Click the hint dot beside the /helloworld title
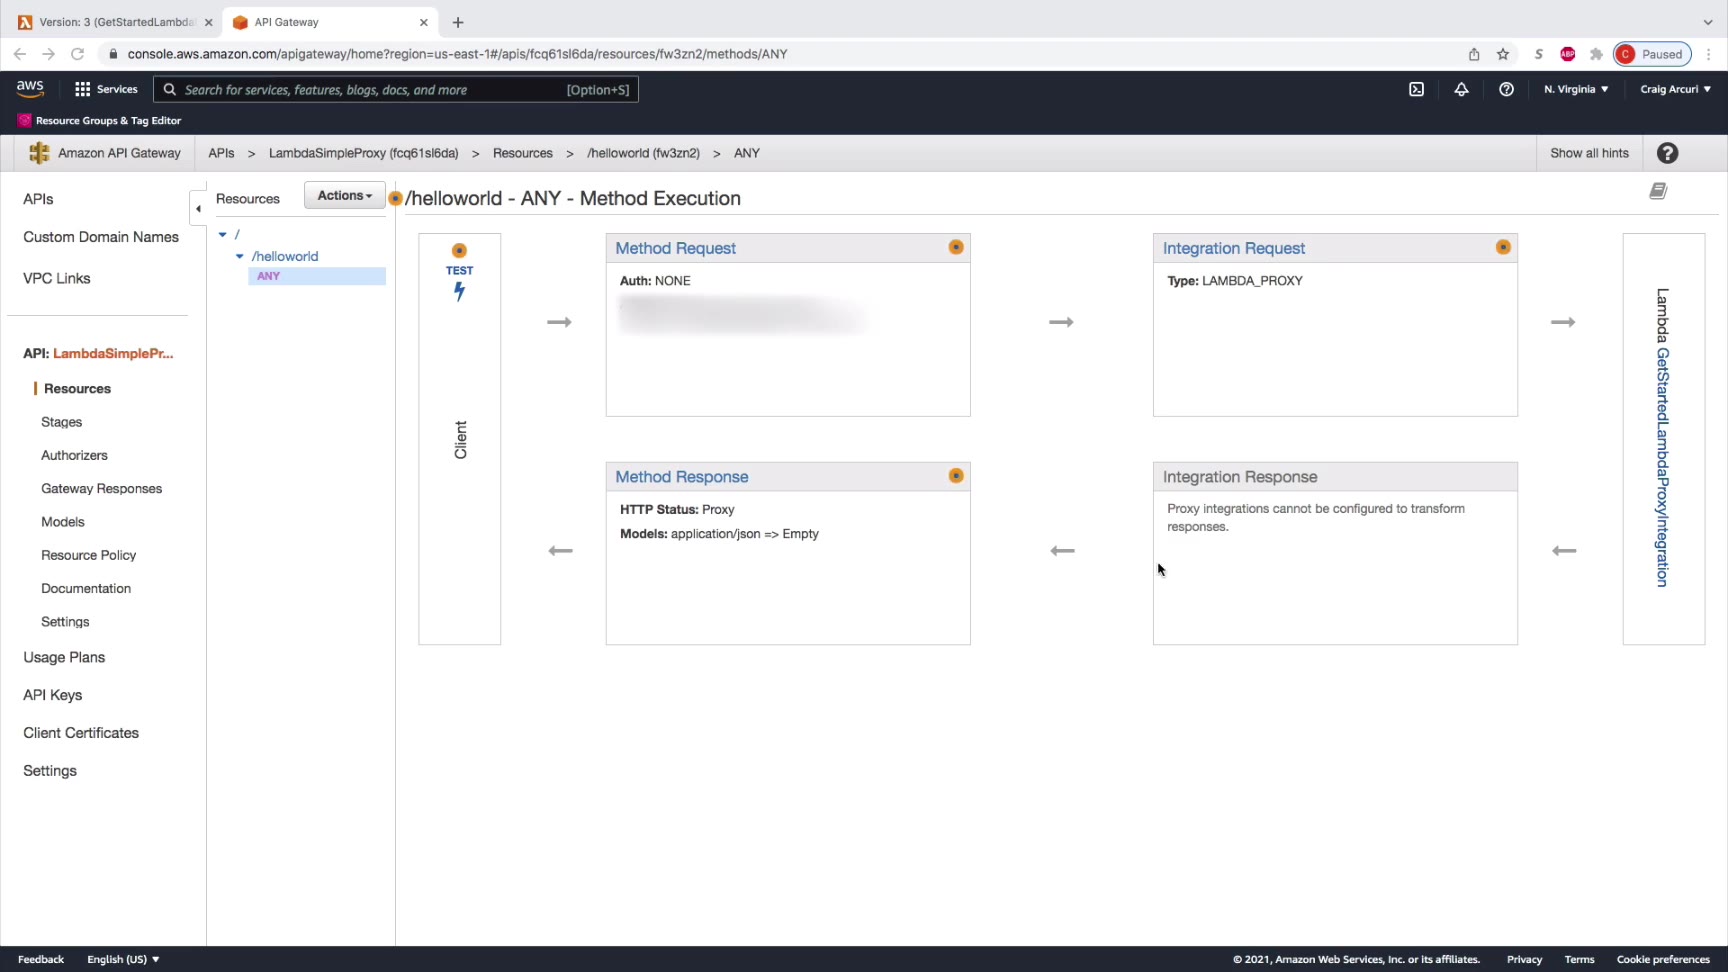The height and width of the screenshot is (972, 1728). (396, 198)
